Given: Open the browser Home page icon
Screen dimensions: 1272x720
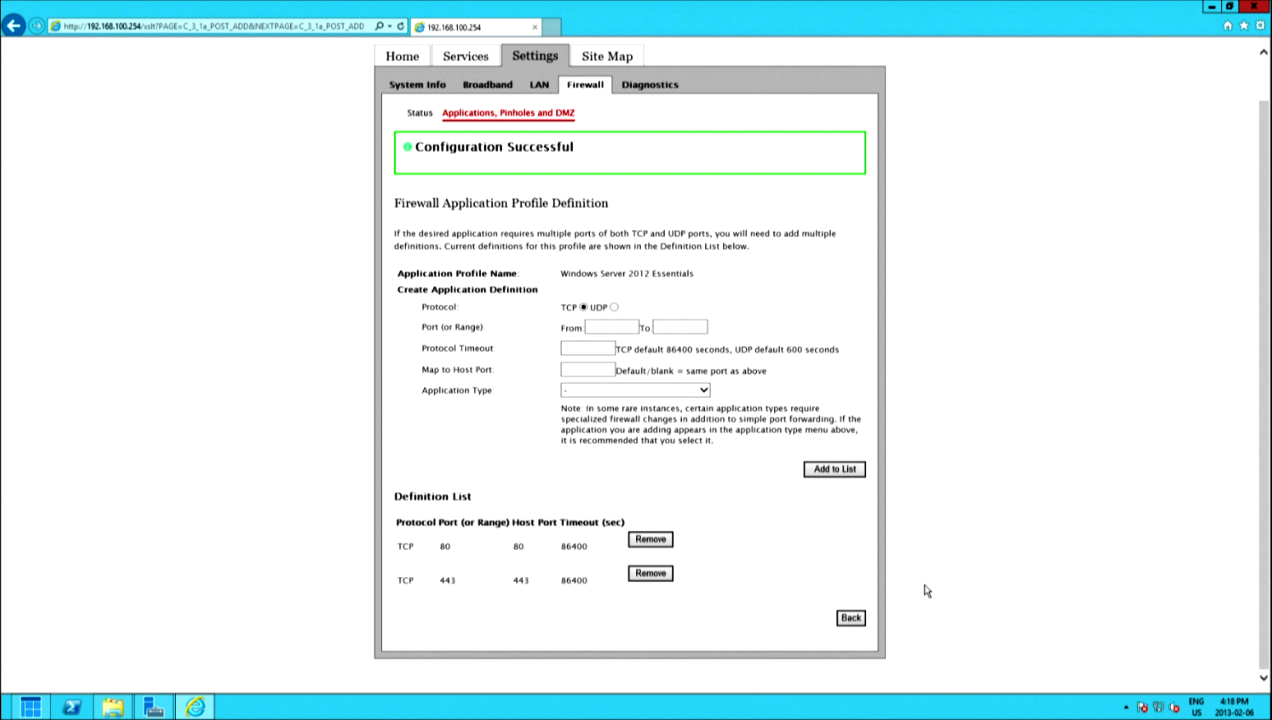Looking at the screenshot, I should [x=1228, y=26].
